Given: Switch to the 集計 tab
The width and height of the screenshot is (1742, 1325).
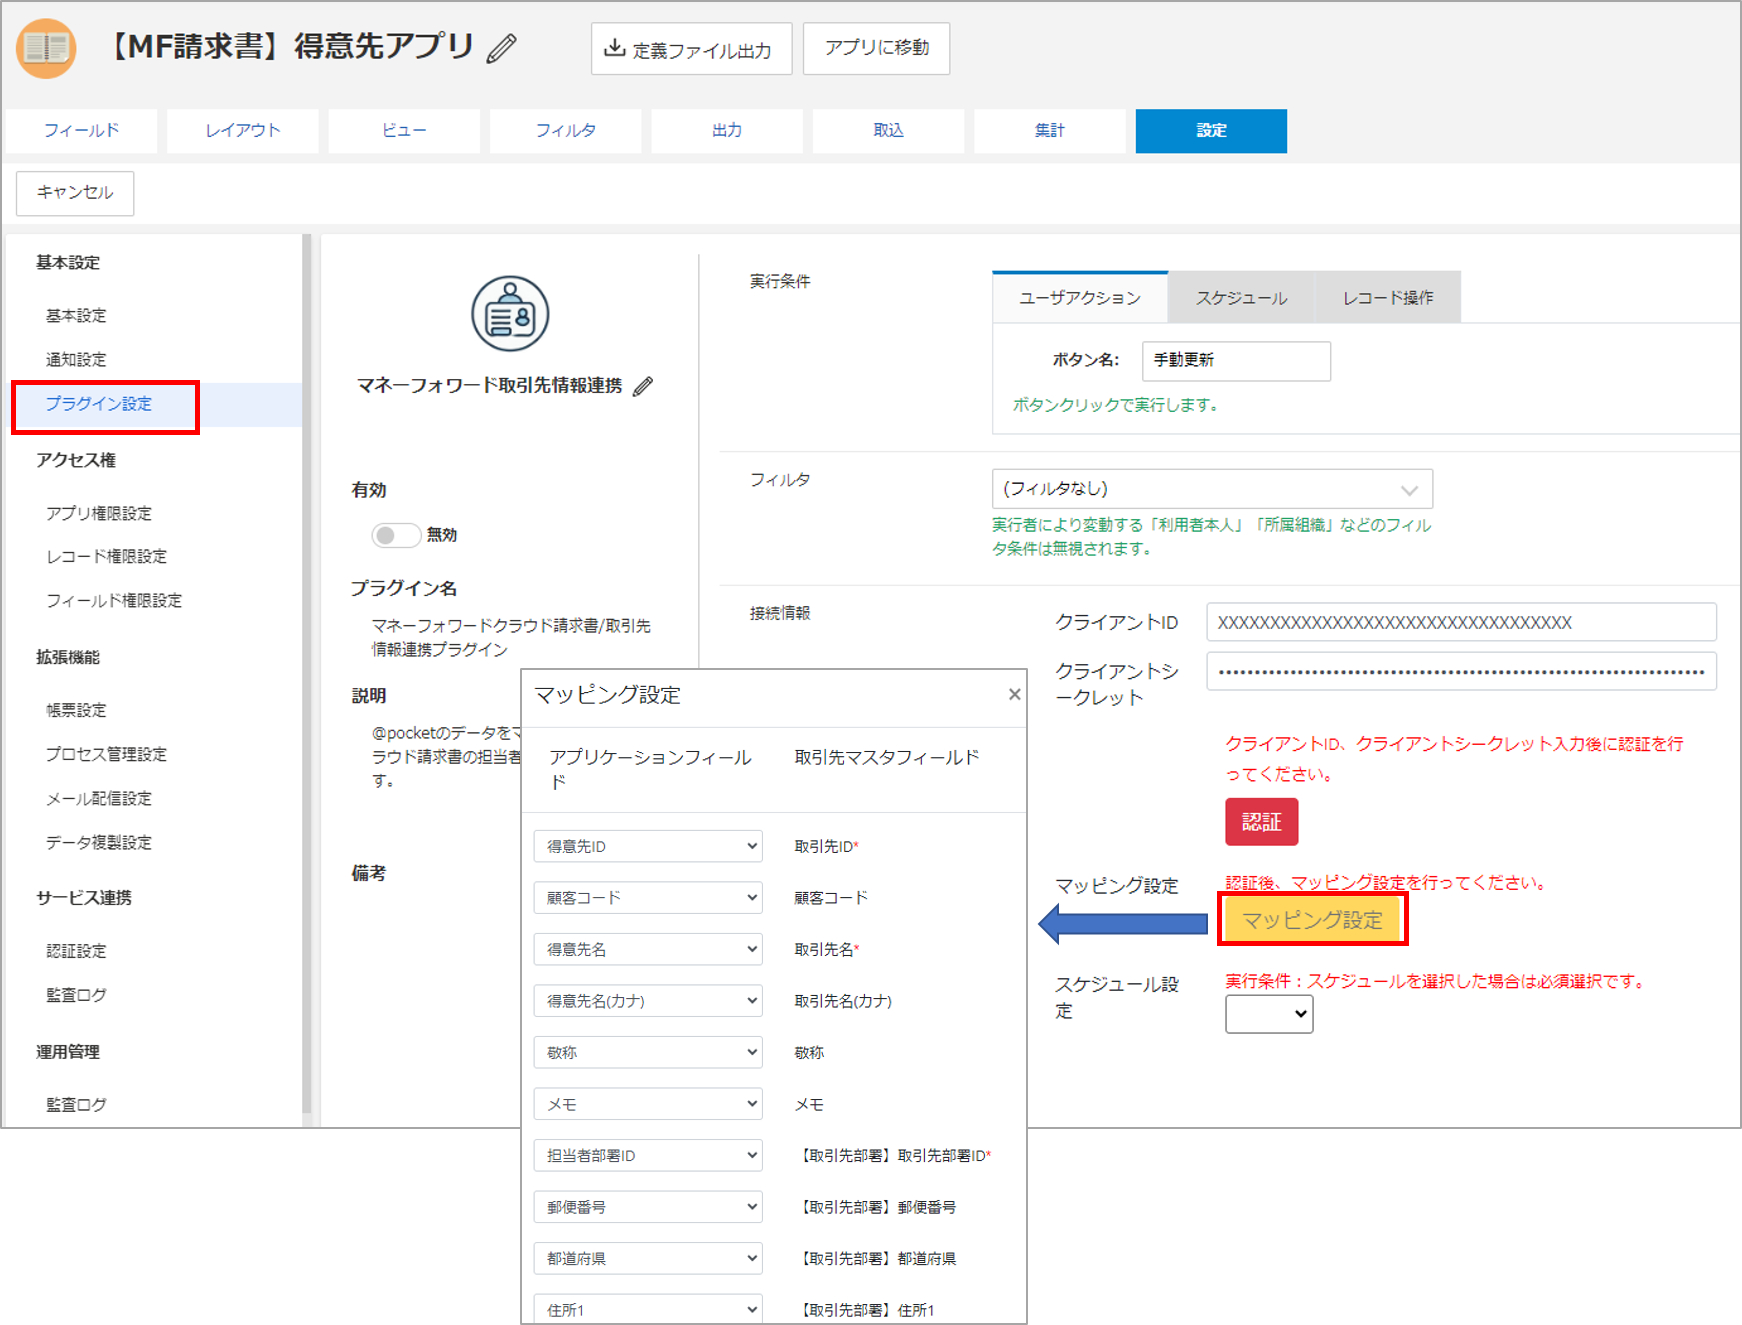Looking at the screenshot, I should click(1050, 131).
